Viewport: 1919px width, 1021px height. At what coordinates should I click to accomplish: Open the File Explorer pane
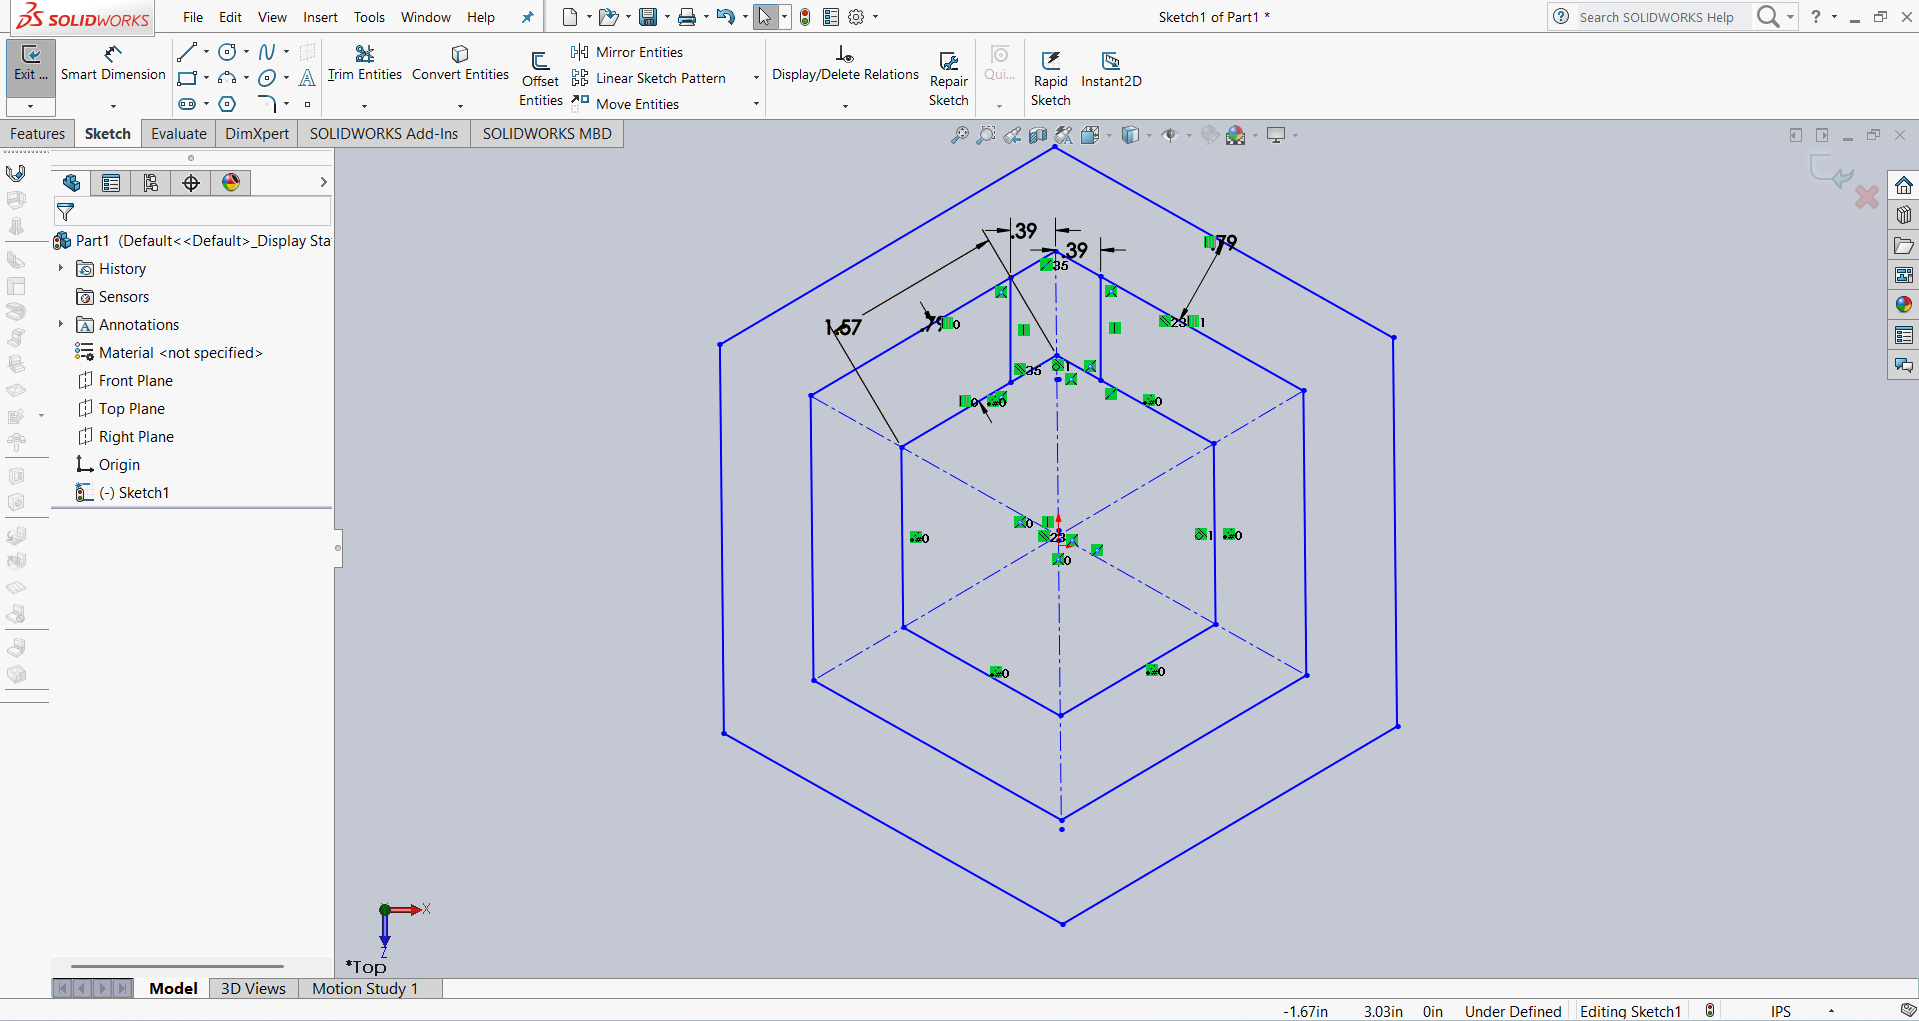tap(1903, 245)
